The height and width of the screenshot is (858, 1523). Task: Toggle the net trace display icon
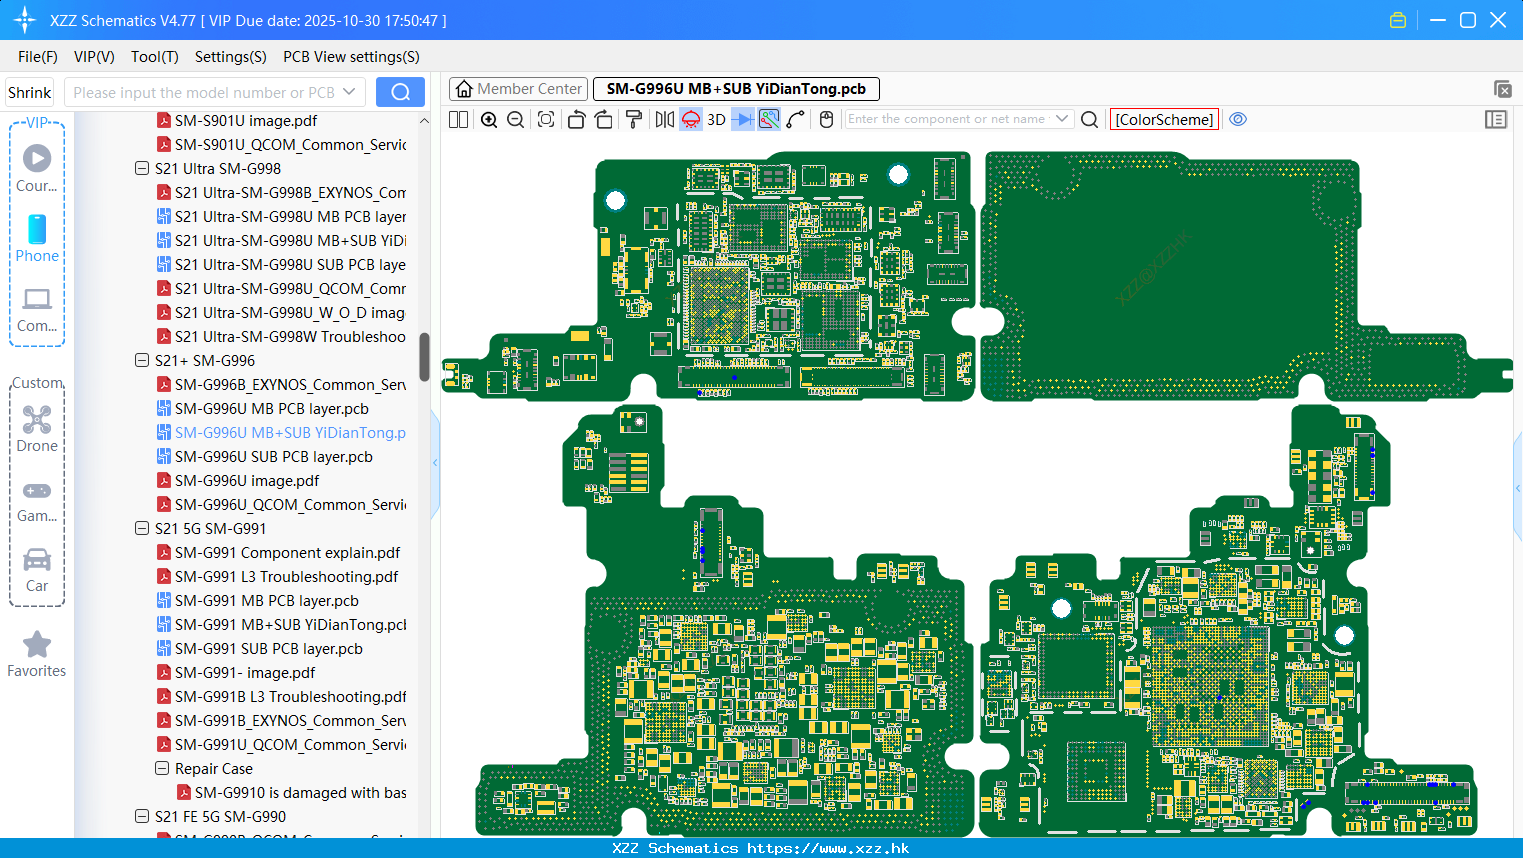(769, 119)
